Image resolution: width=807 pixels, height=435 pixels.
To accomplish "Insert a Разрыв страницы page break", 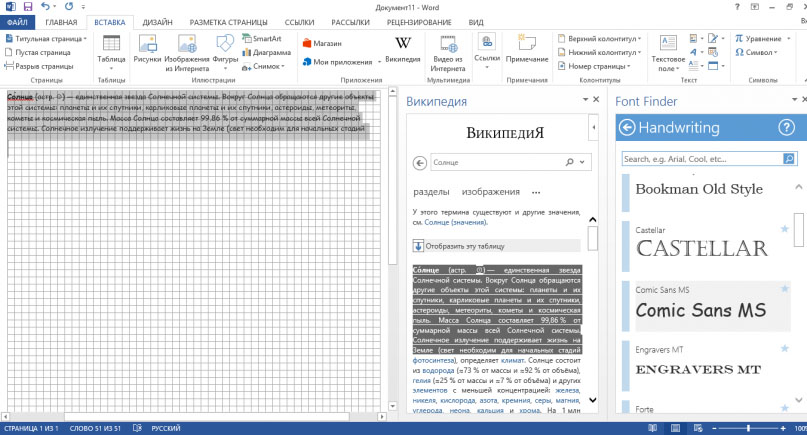I will pyautogui.click(x=39, y=66).
